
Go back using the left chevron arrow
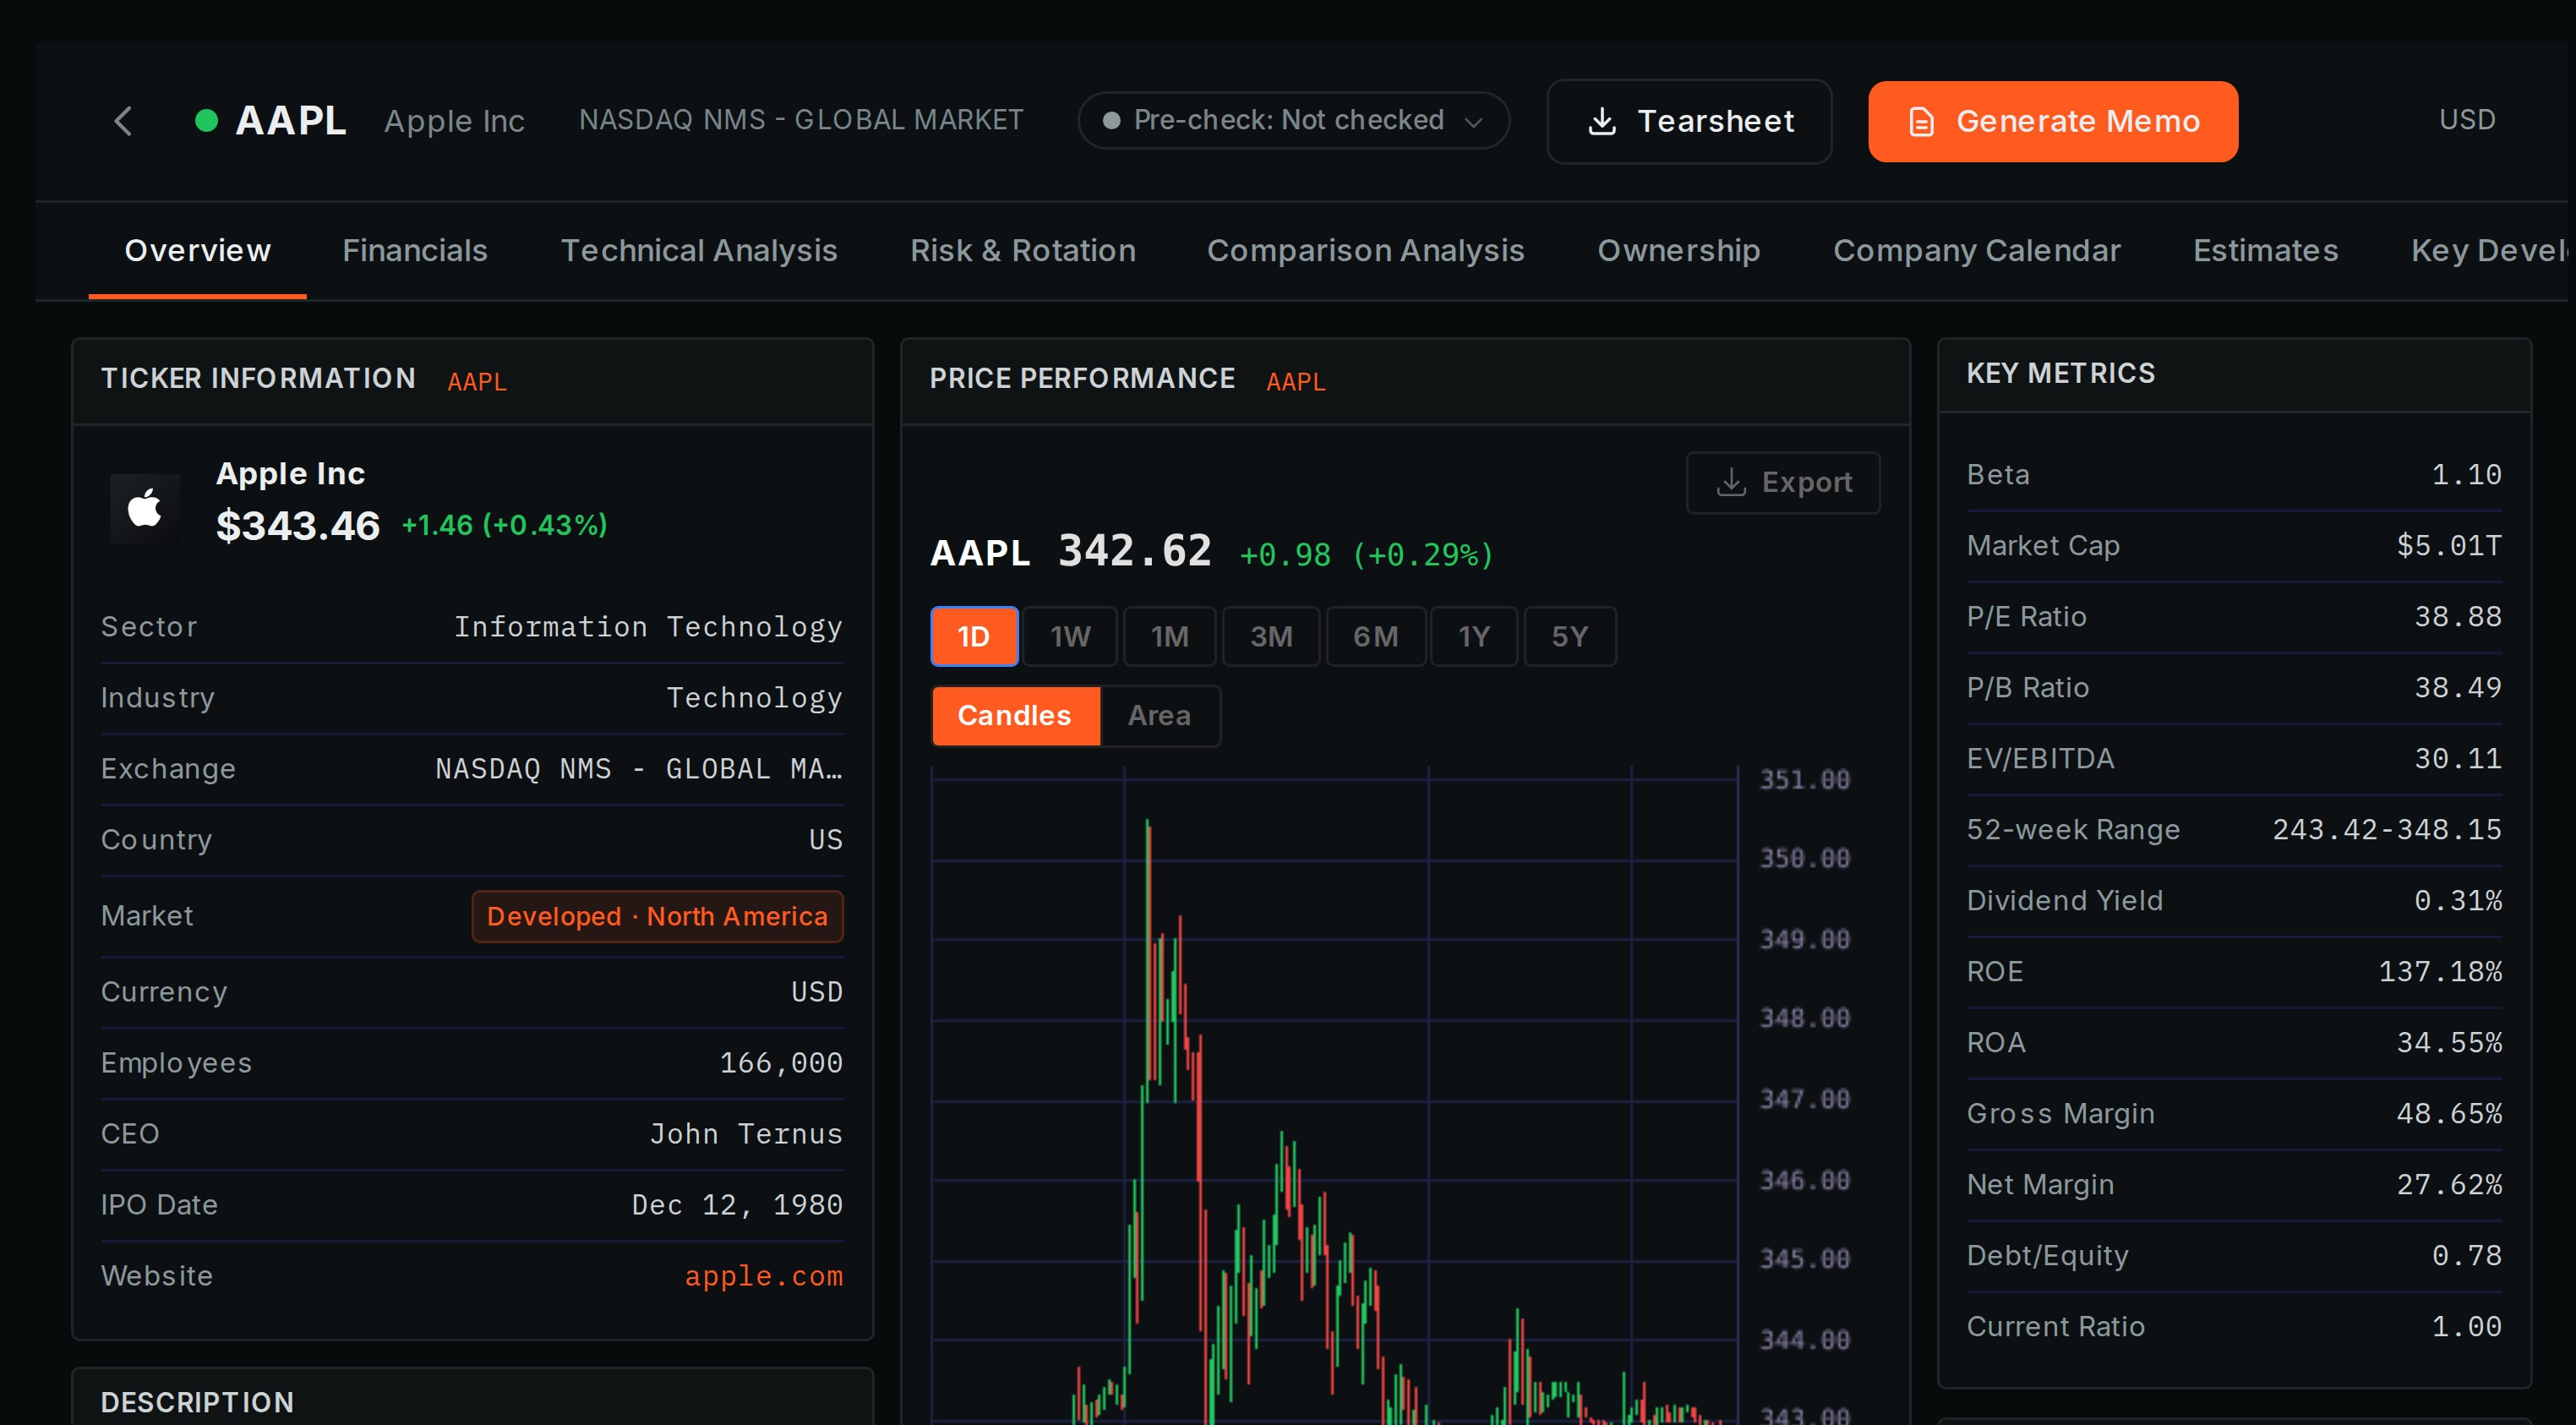[123, 121]
